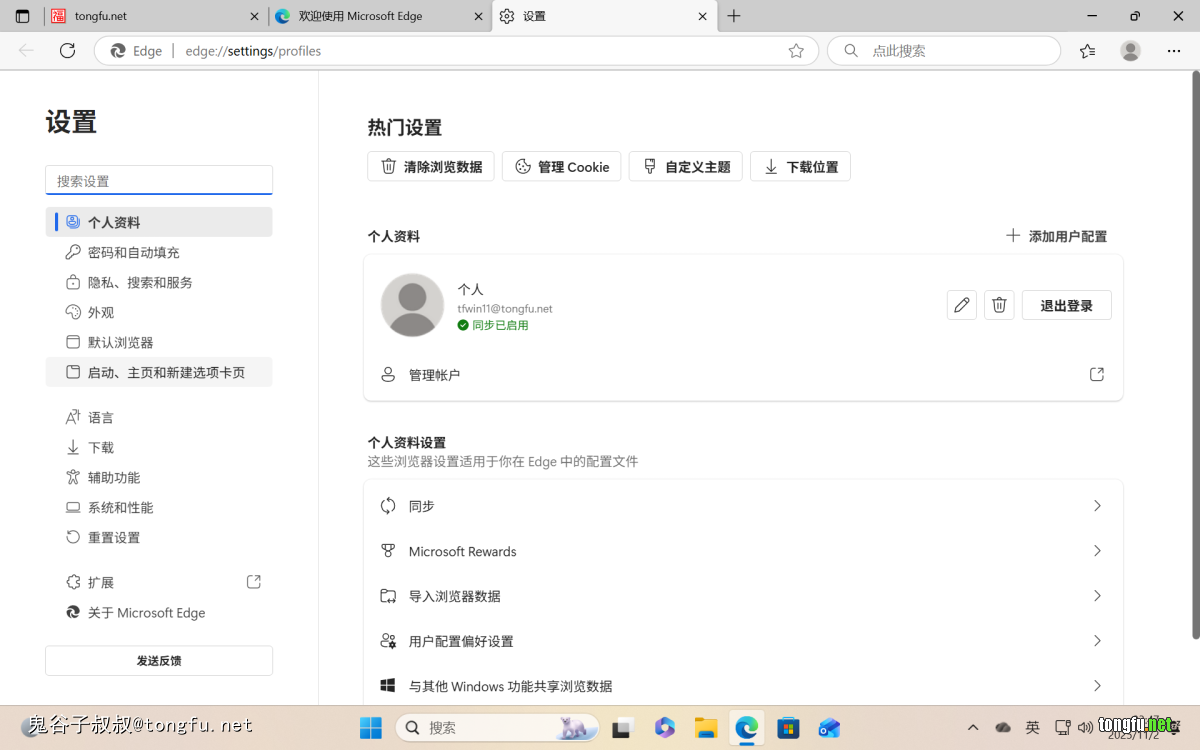
Task: Select 隐私、搜索和服务 in sidebar
Action: click(140, 283)
